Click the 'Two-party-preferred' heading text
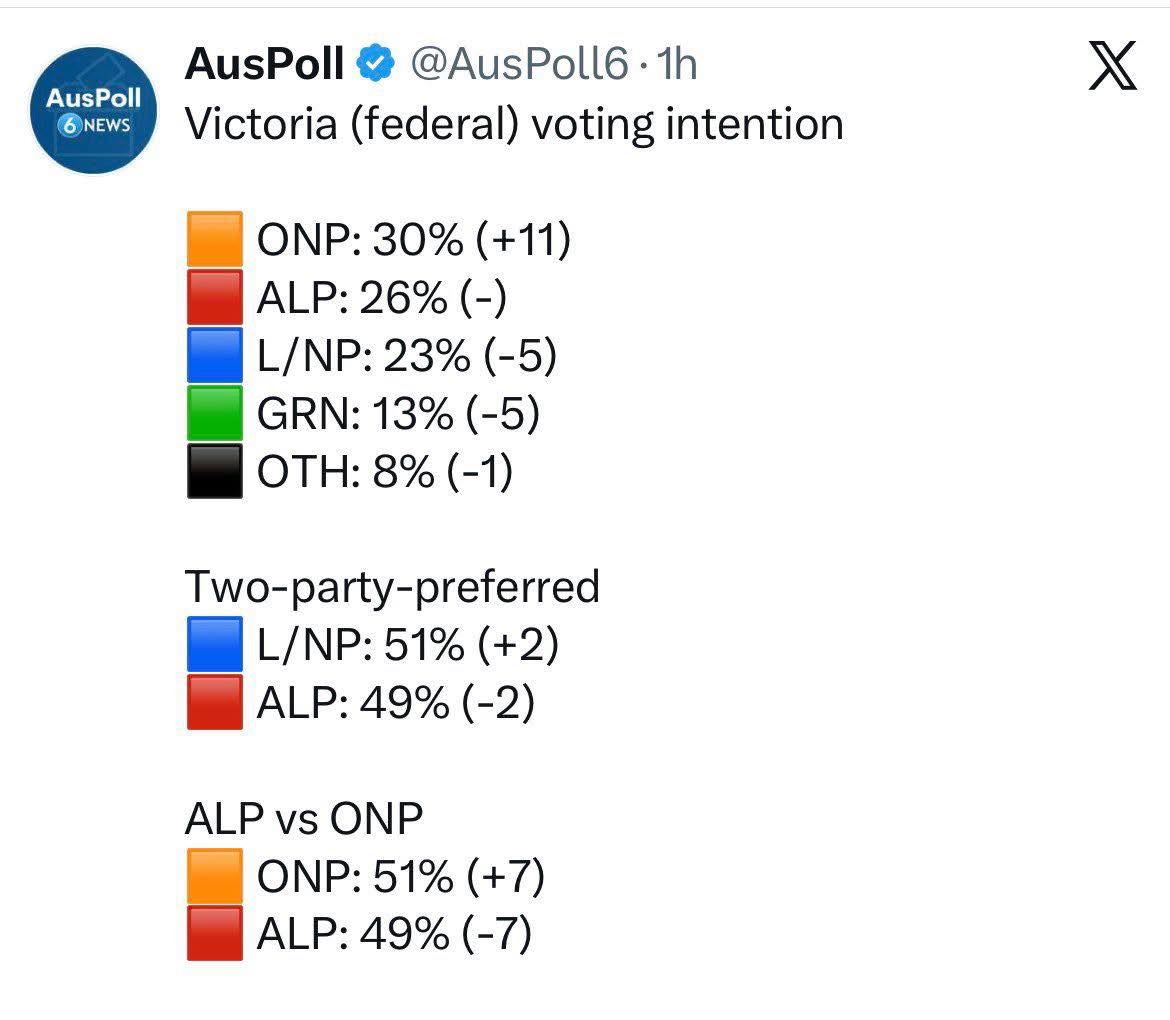Viewport: 1170px width, 1020px height. (x=392, y=587)
